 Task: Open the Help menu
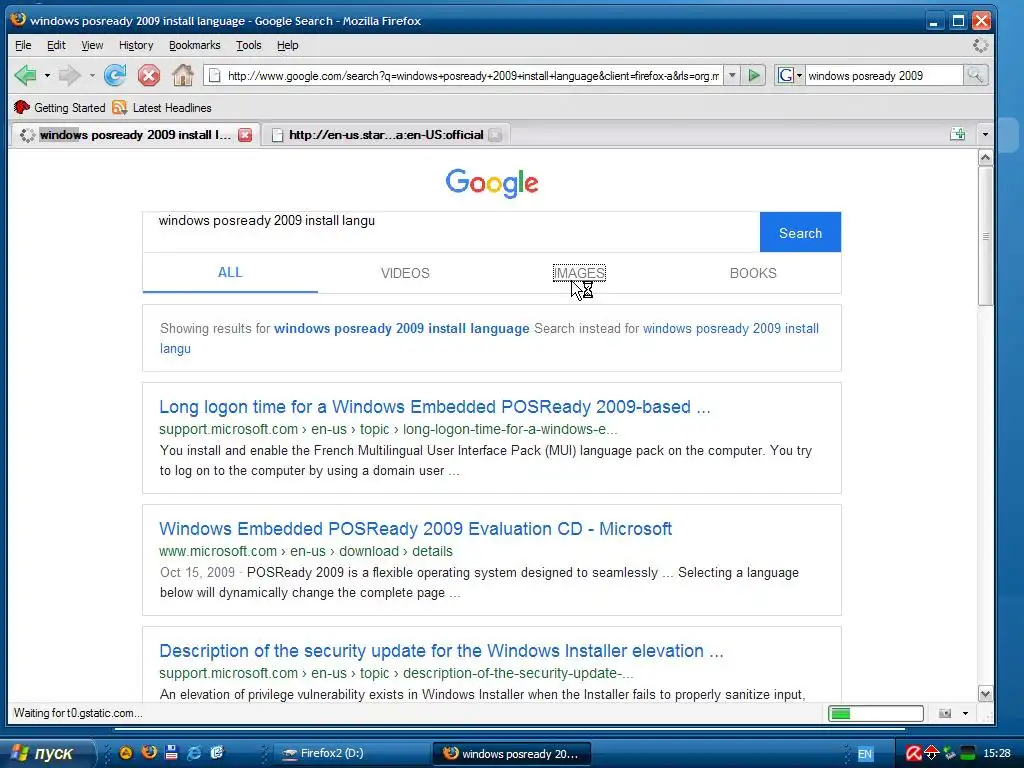tap(287, 45)
